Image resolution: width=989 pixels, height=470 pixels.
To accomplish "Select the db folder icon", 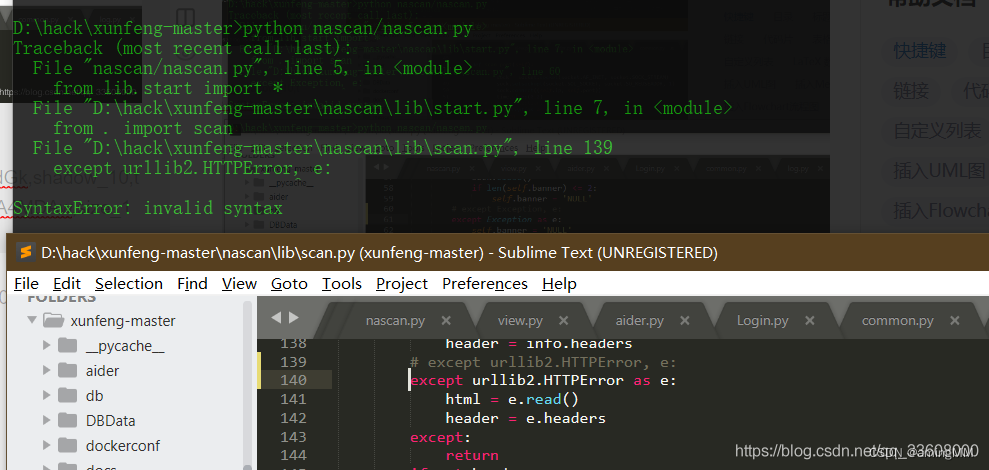I will (x=67, y=396).
